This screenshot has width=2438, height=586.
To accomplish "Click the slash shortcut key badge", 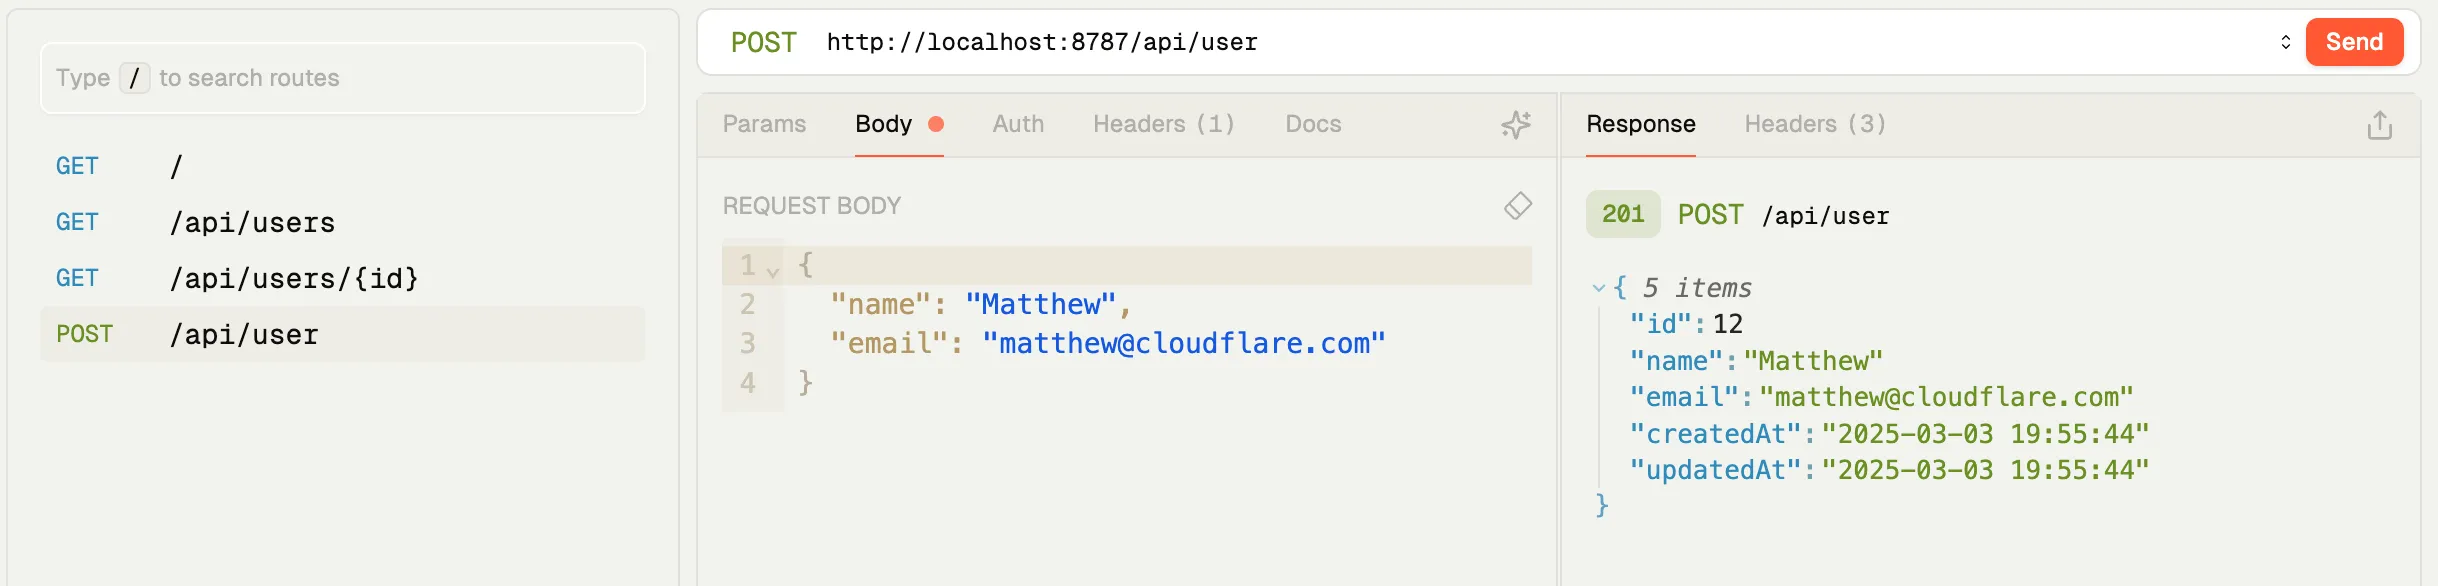I will [x=134, y=78].
